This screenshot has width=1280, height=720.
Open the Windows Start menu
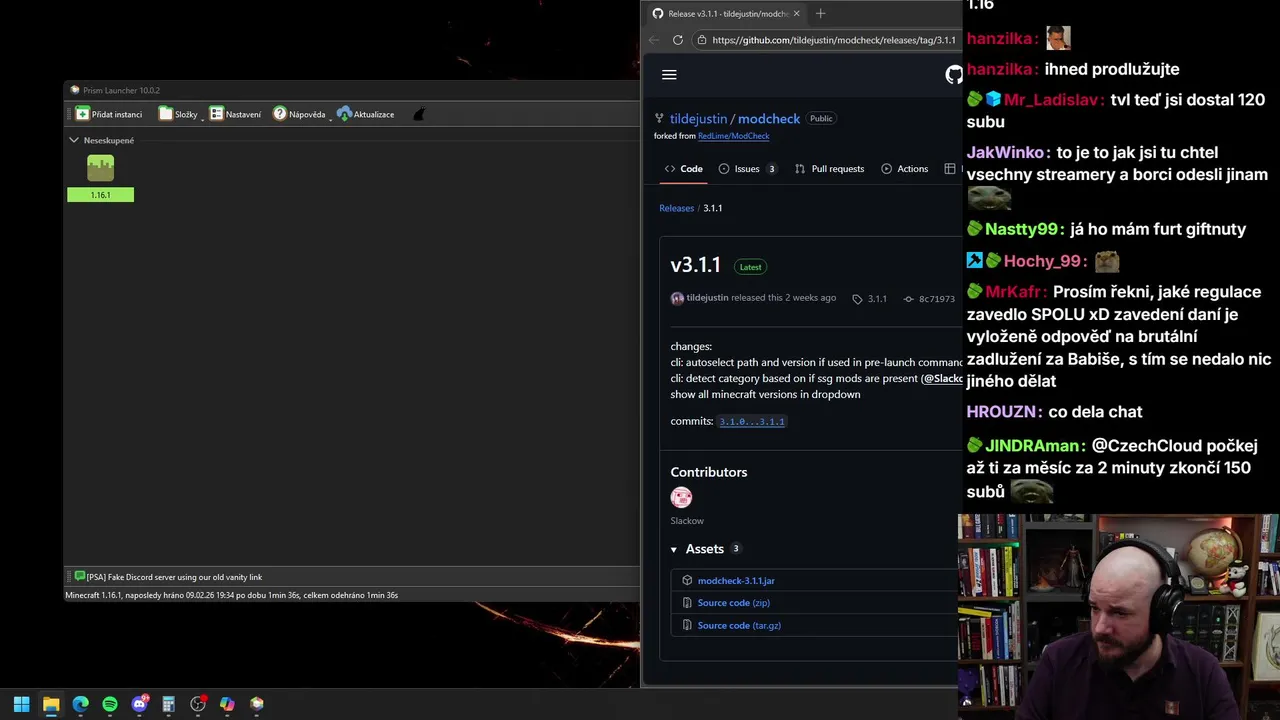pyautogui.click(x=21, y=704)
